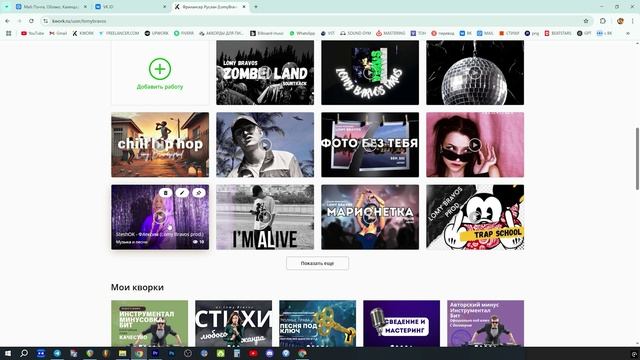Screen dimensions: 640x360
Task: Bookmark this page with the star icon
Action: tap(586, 21)
